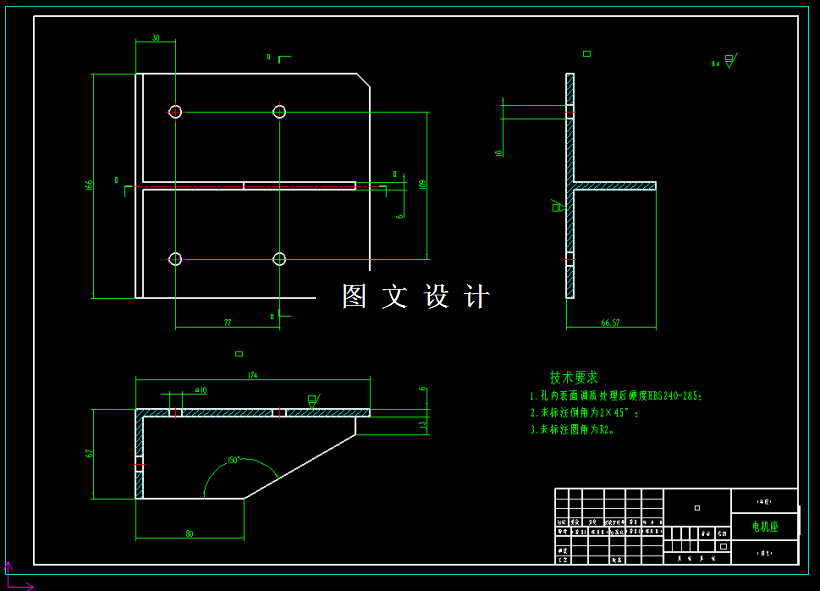Click the 66.57 dimension text
Viewport: 820px width, 591px height.
tap(610, 323)
